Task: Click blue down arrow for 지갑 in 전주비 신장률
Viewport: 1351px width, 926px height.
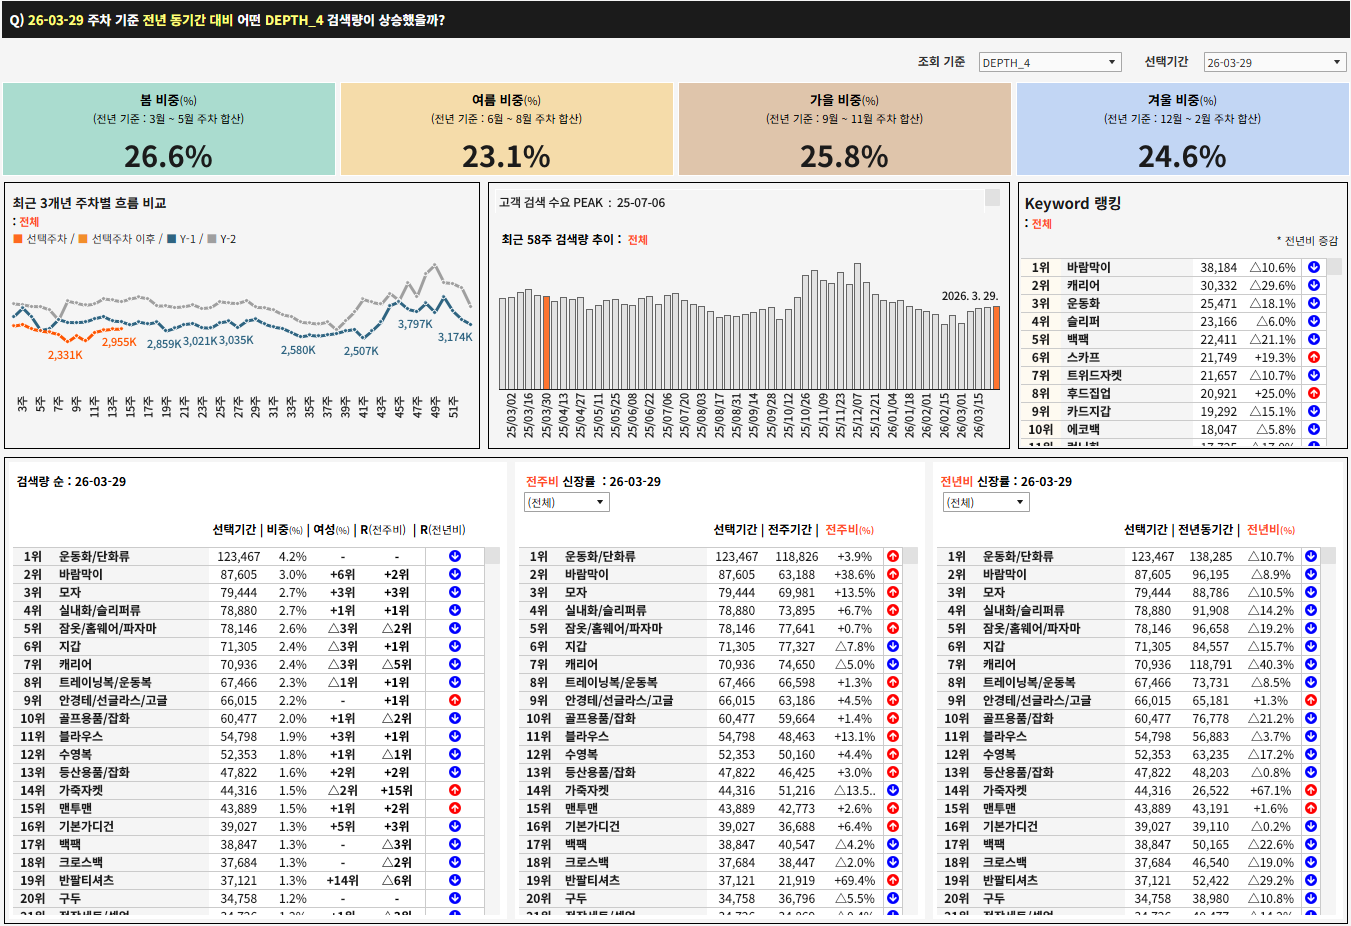Action: [x=893, y=646]
